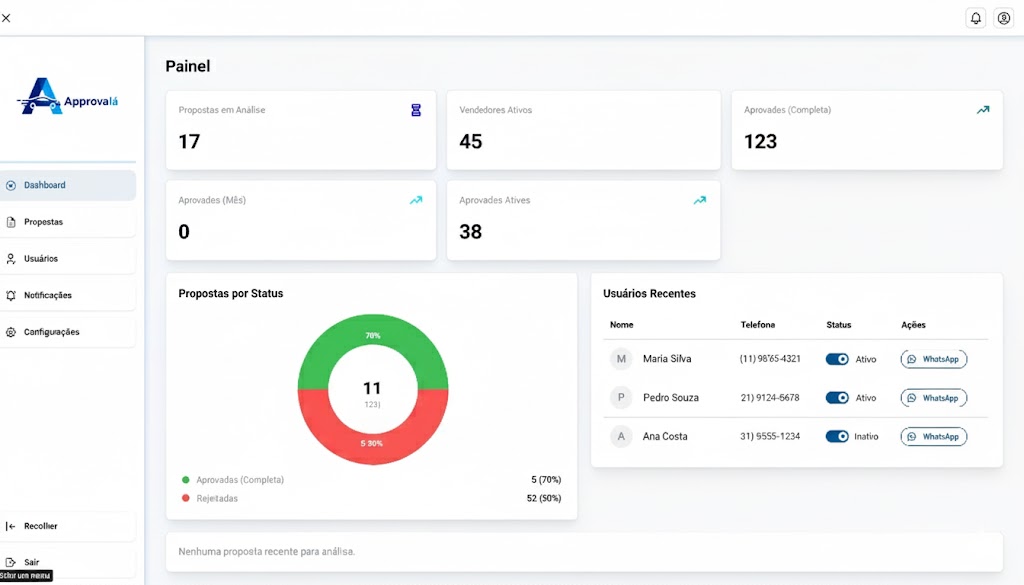The width and height of the screenshot is (1024, 585).
Task: Open the Vendedores Ativos card
Action: click(583, 130)
